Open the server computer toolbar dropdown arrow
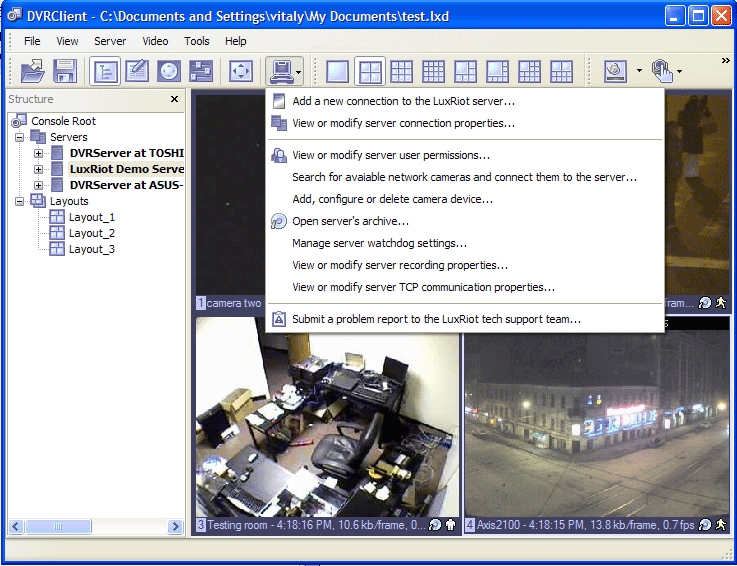 [298, 72]
